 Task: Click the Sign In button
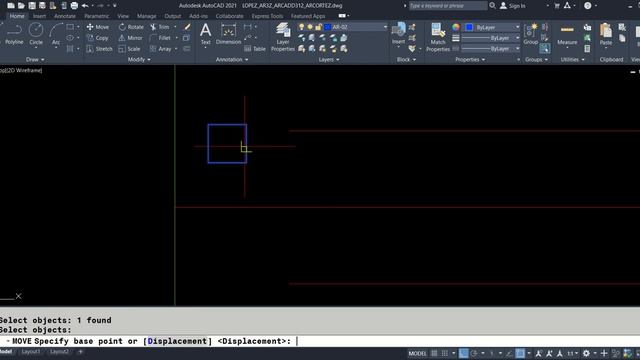(x=513, y=6)
